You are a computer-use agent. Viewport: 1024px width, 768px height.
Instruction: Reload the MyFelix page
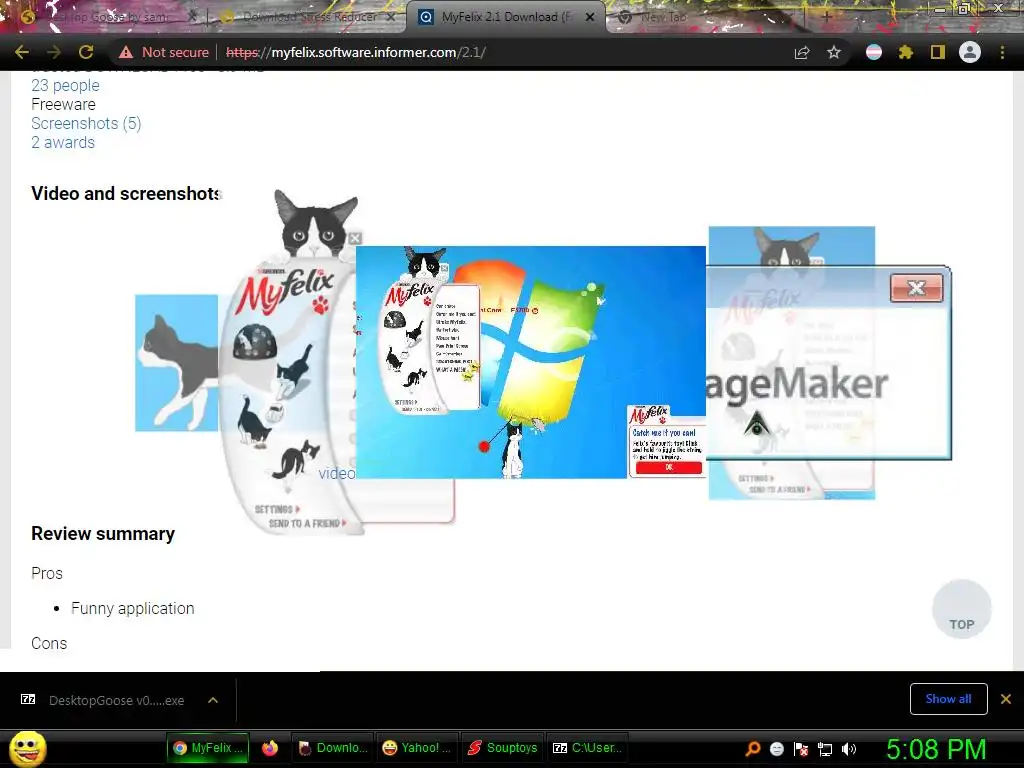[86, 52]
